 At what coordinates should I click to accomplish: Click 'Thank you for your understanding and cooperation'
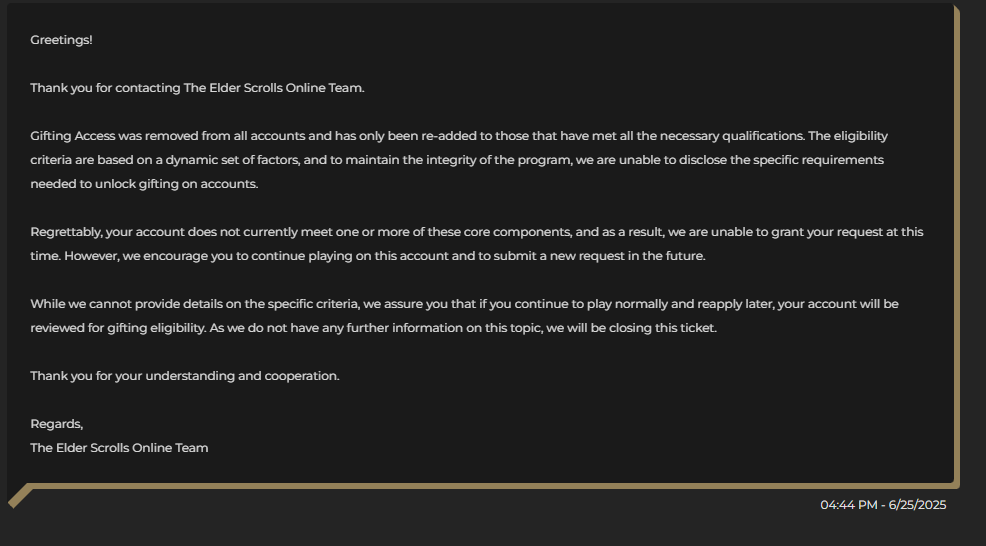click(185, 376)
